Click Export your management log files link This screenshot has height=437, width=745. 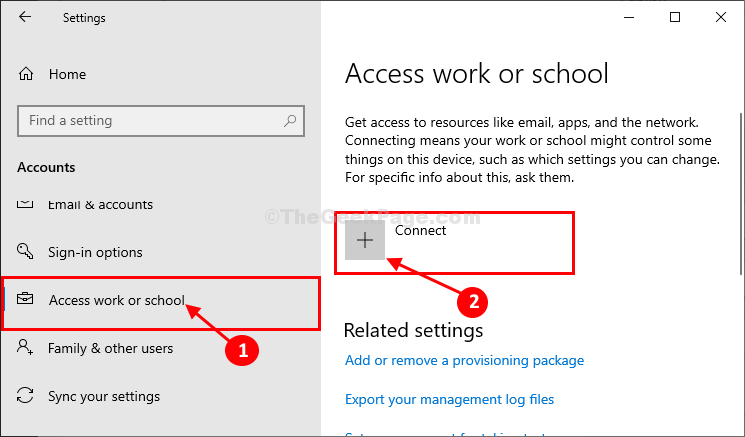[x=449, y=399]
